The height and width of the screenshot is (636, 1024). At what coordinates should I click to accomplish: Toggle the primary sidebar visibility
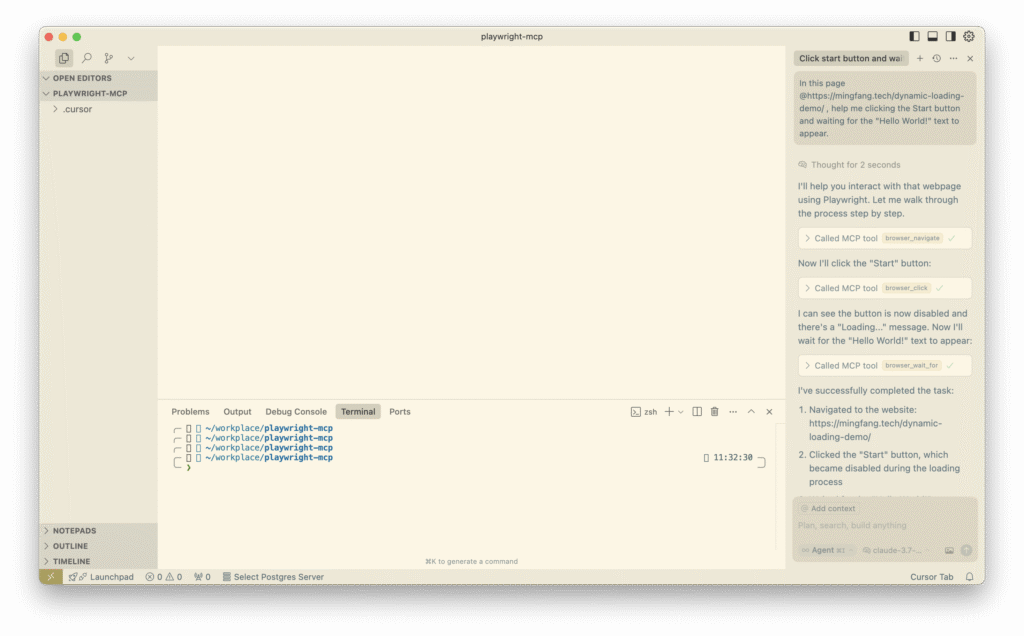(913, 35)
